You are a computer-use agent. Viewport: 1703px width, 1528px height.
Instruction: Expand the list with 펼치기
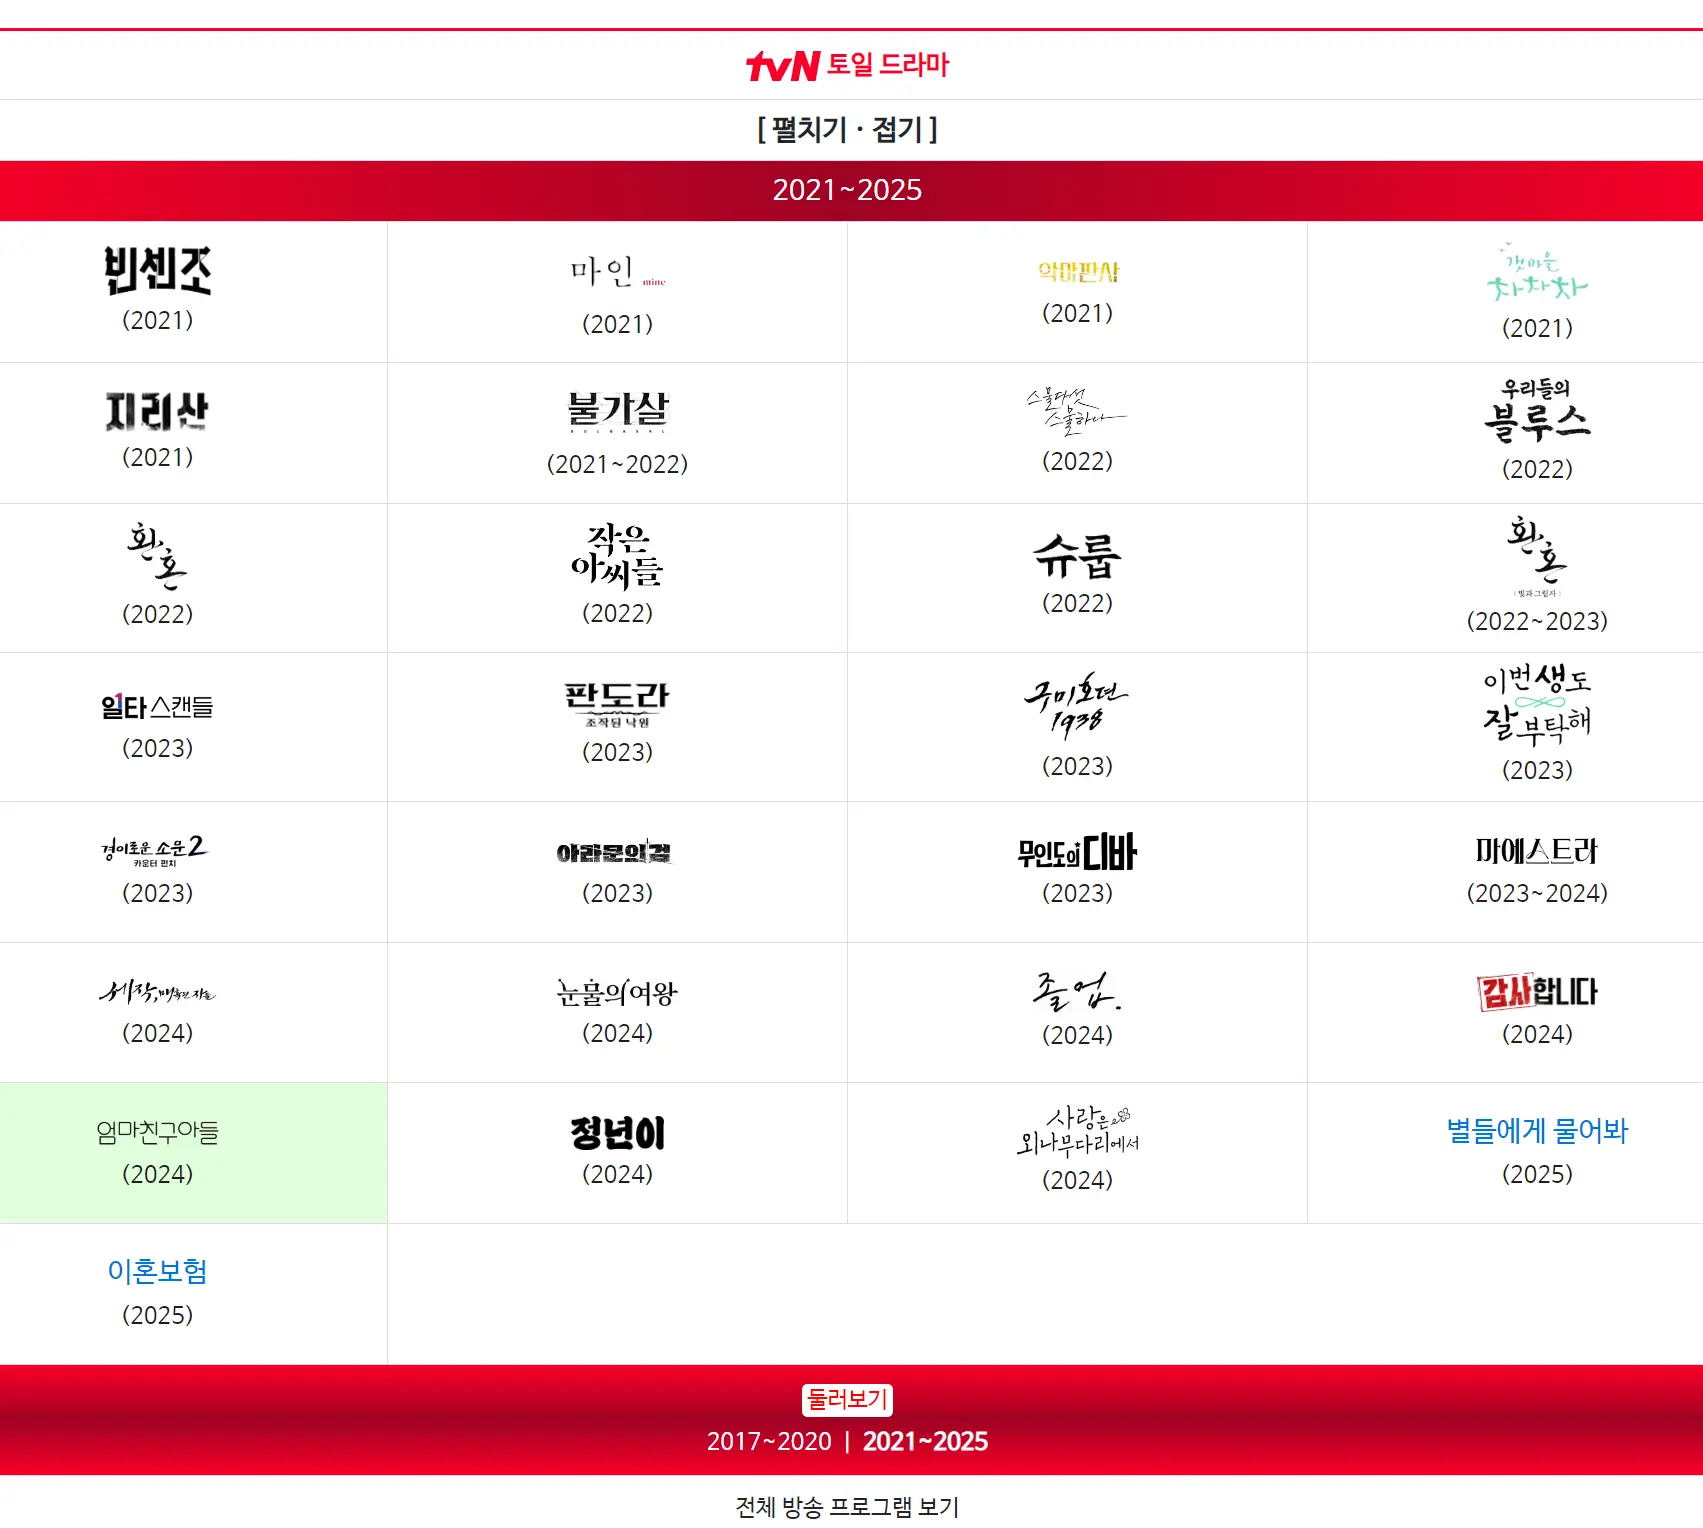tap(809, 129)
